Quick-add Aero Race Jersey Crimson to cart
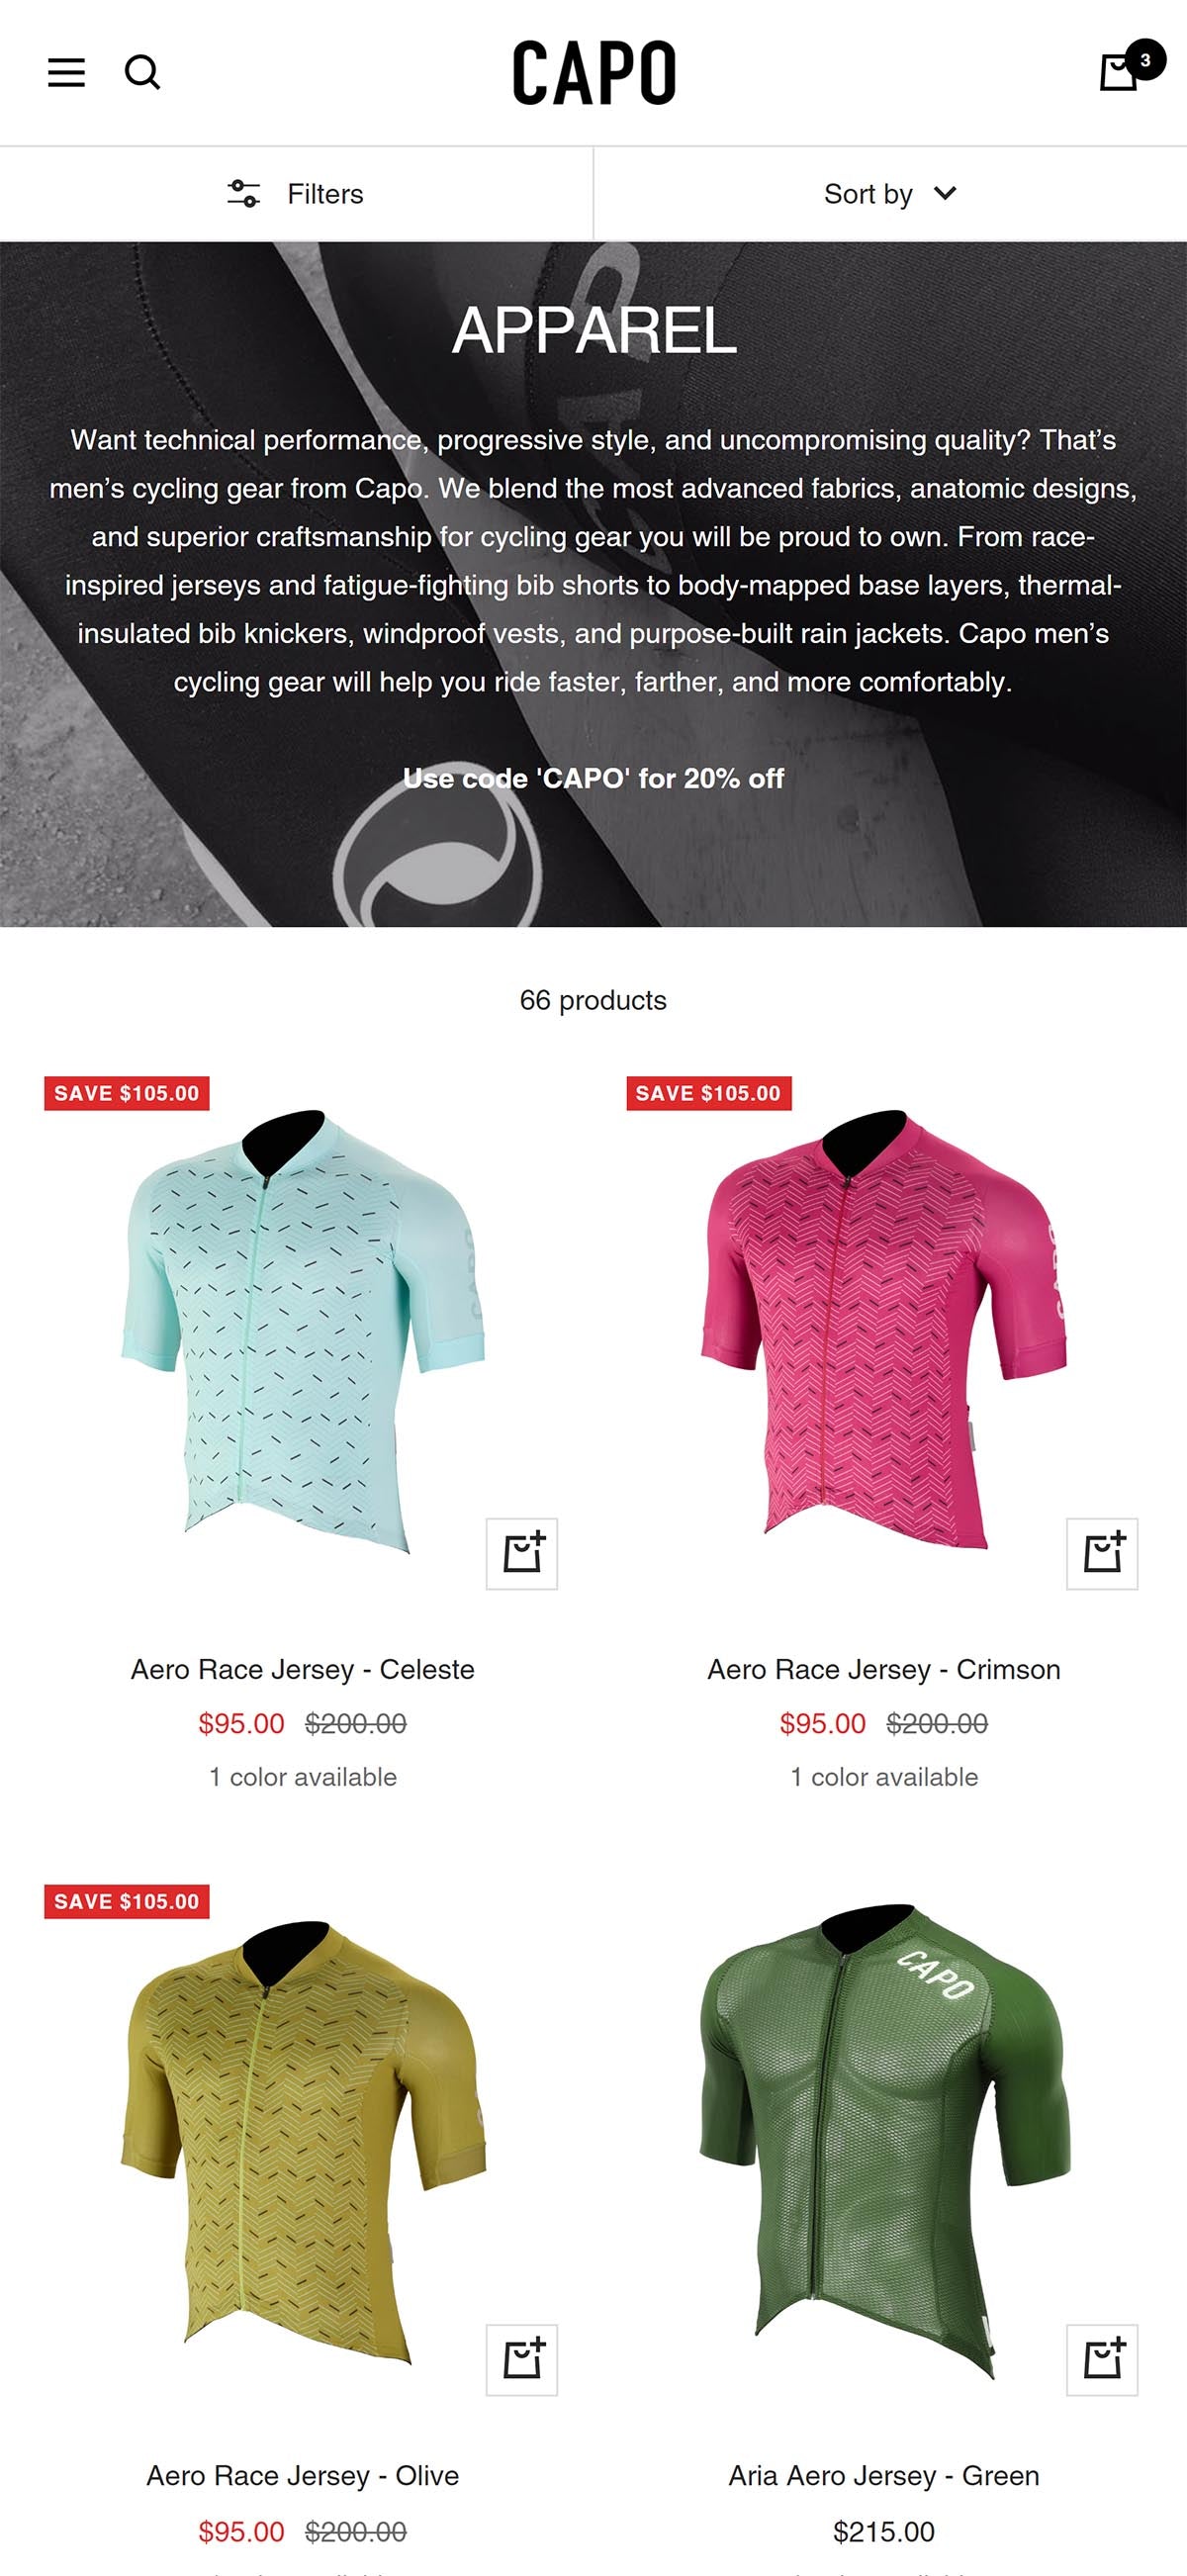1187x2576 pixels. (x=1102, y=1554)
